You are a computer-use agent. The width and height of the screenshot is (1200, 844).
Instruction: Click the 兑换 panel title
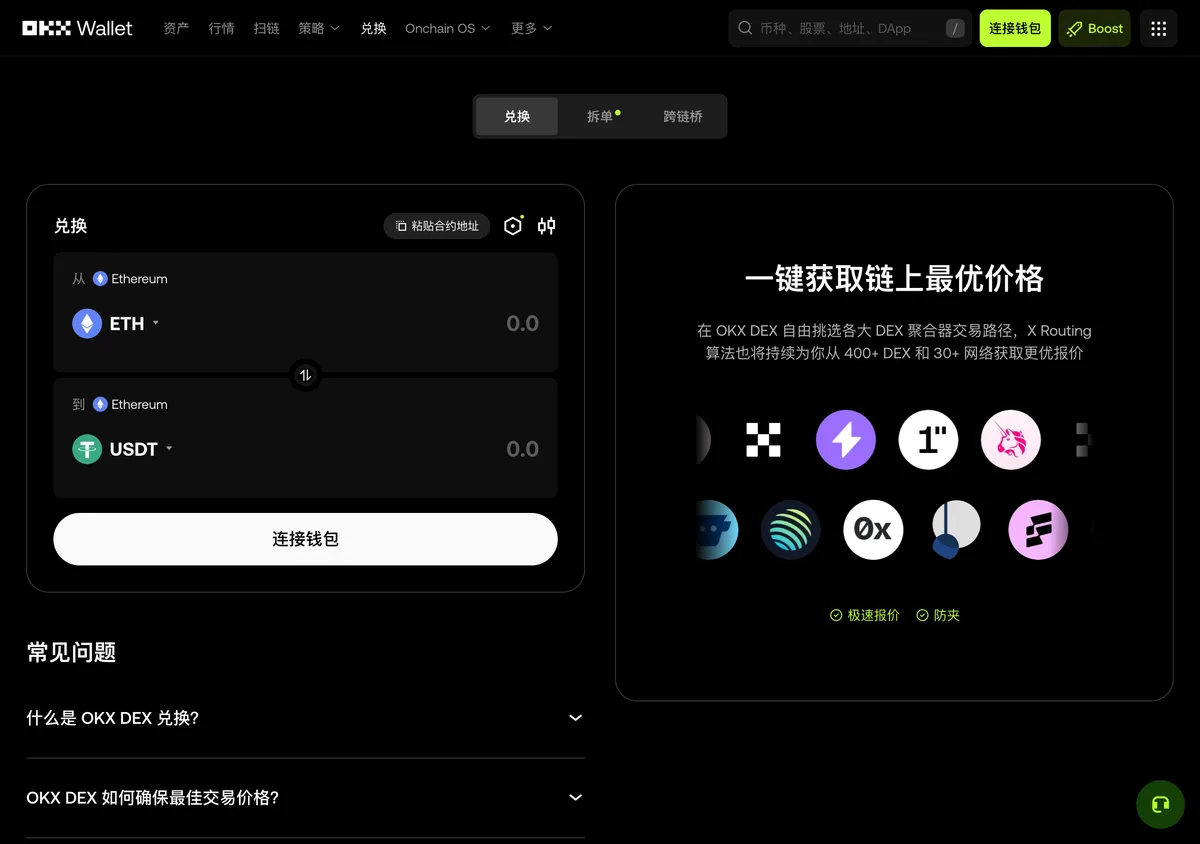[71, 226]
